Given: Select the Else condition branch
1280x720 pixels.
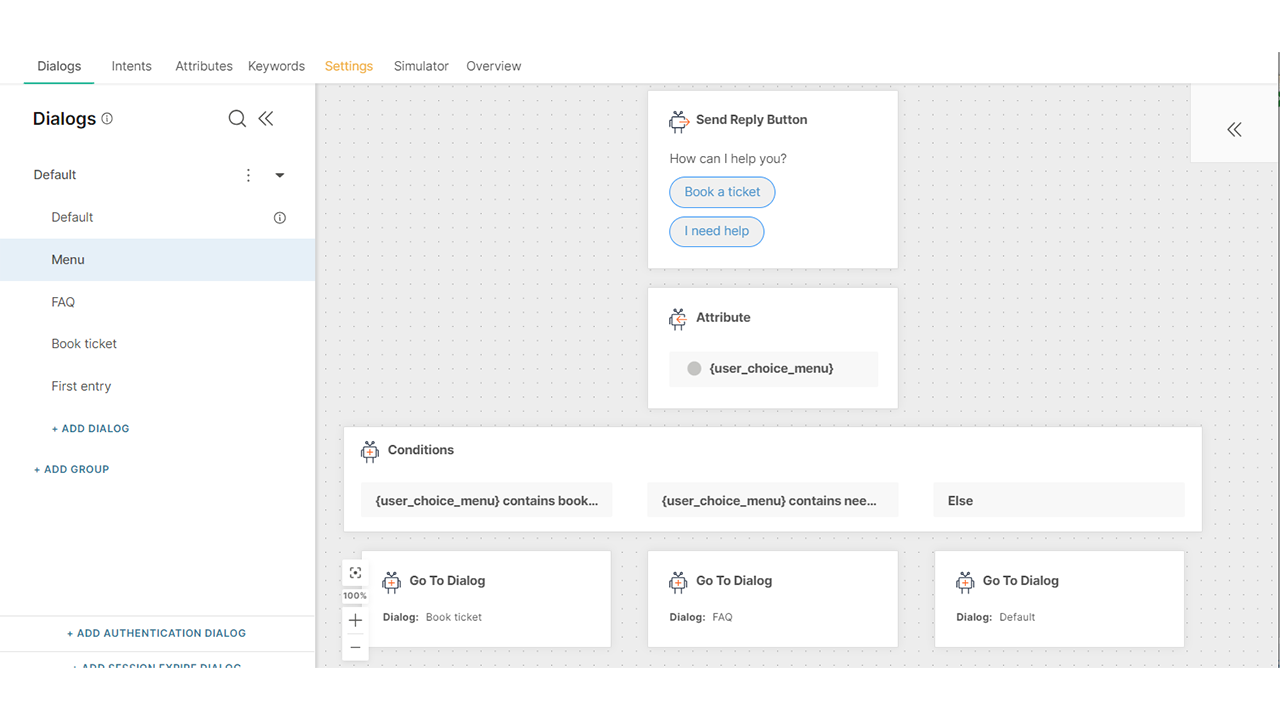Looking at the screenshot, I should pyautogui.click(x=1058, y=500).
